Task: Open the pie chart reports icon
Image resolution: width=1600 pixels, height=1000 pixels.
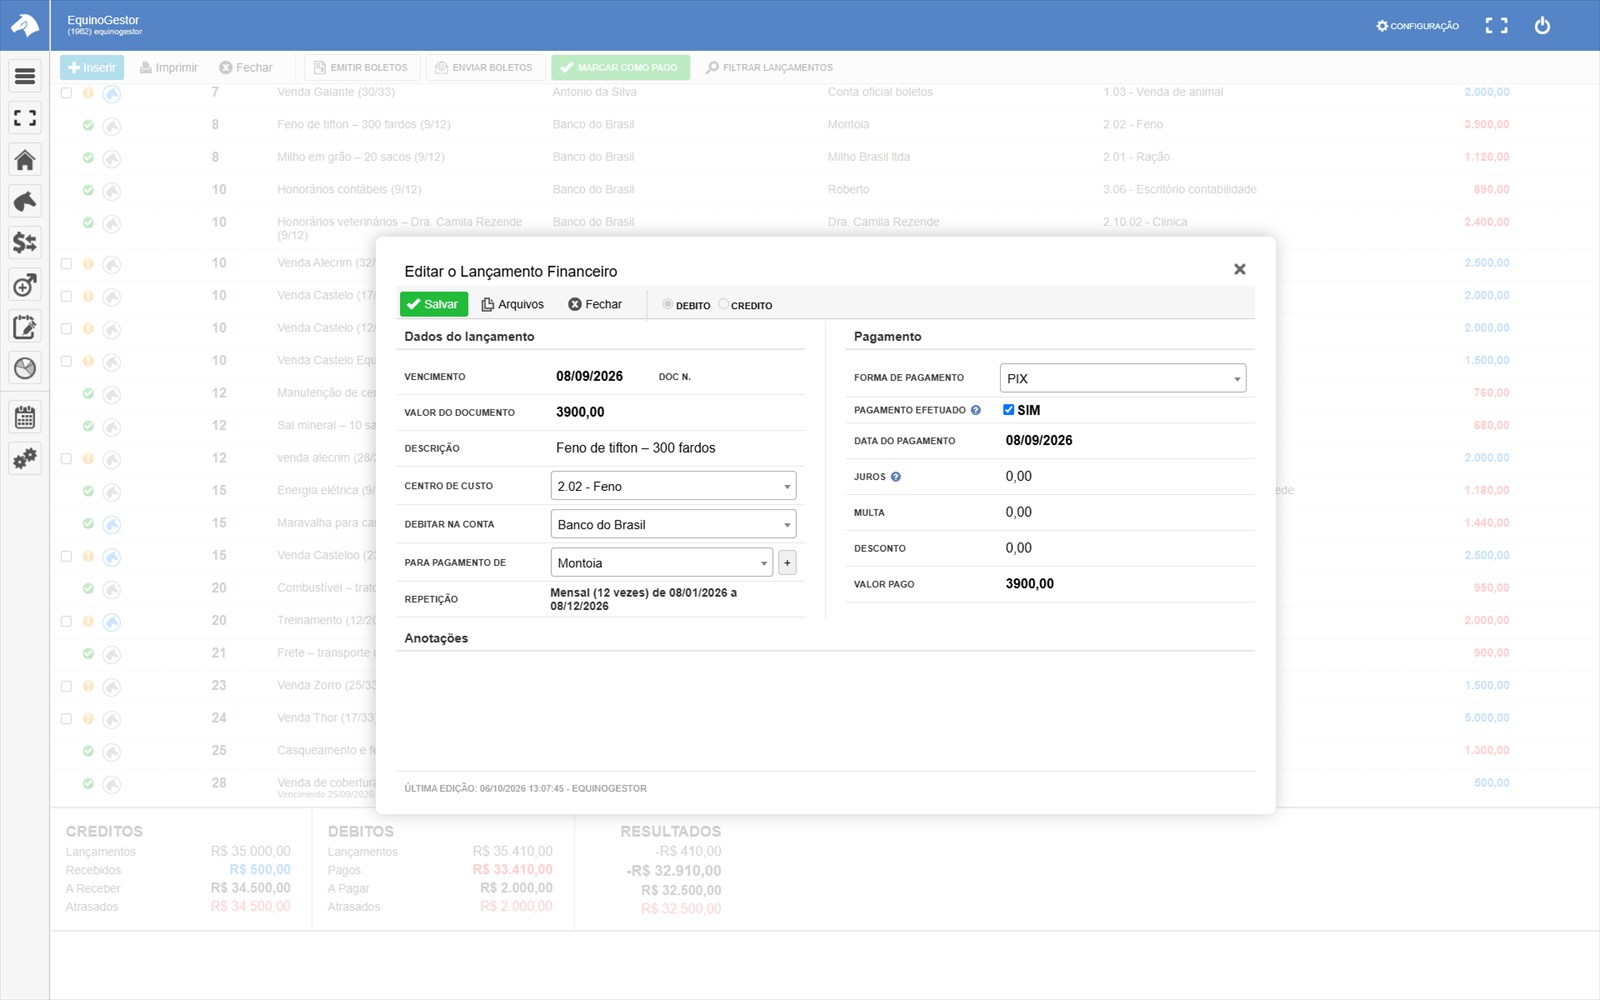Action: [25, 368]
